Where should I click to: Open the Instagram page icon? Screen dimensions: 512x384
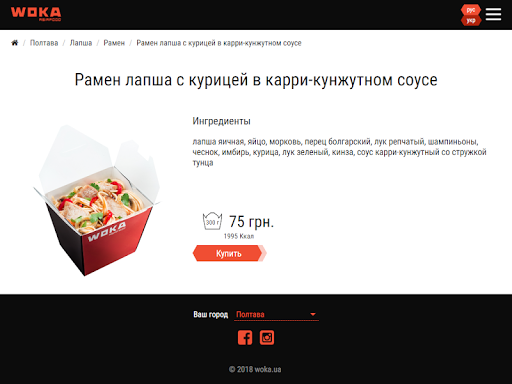(x=267, y=337)
